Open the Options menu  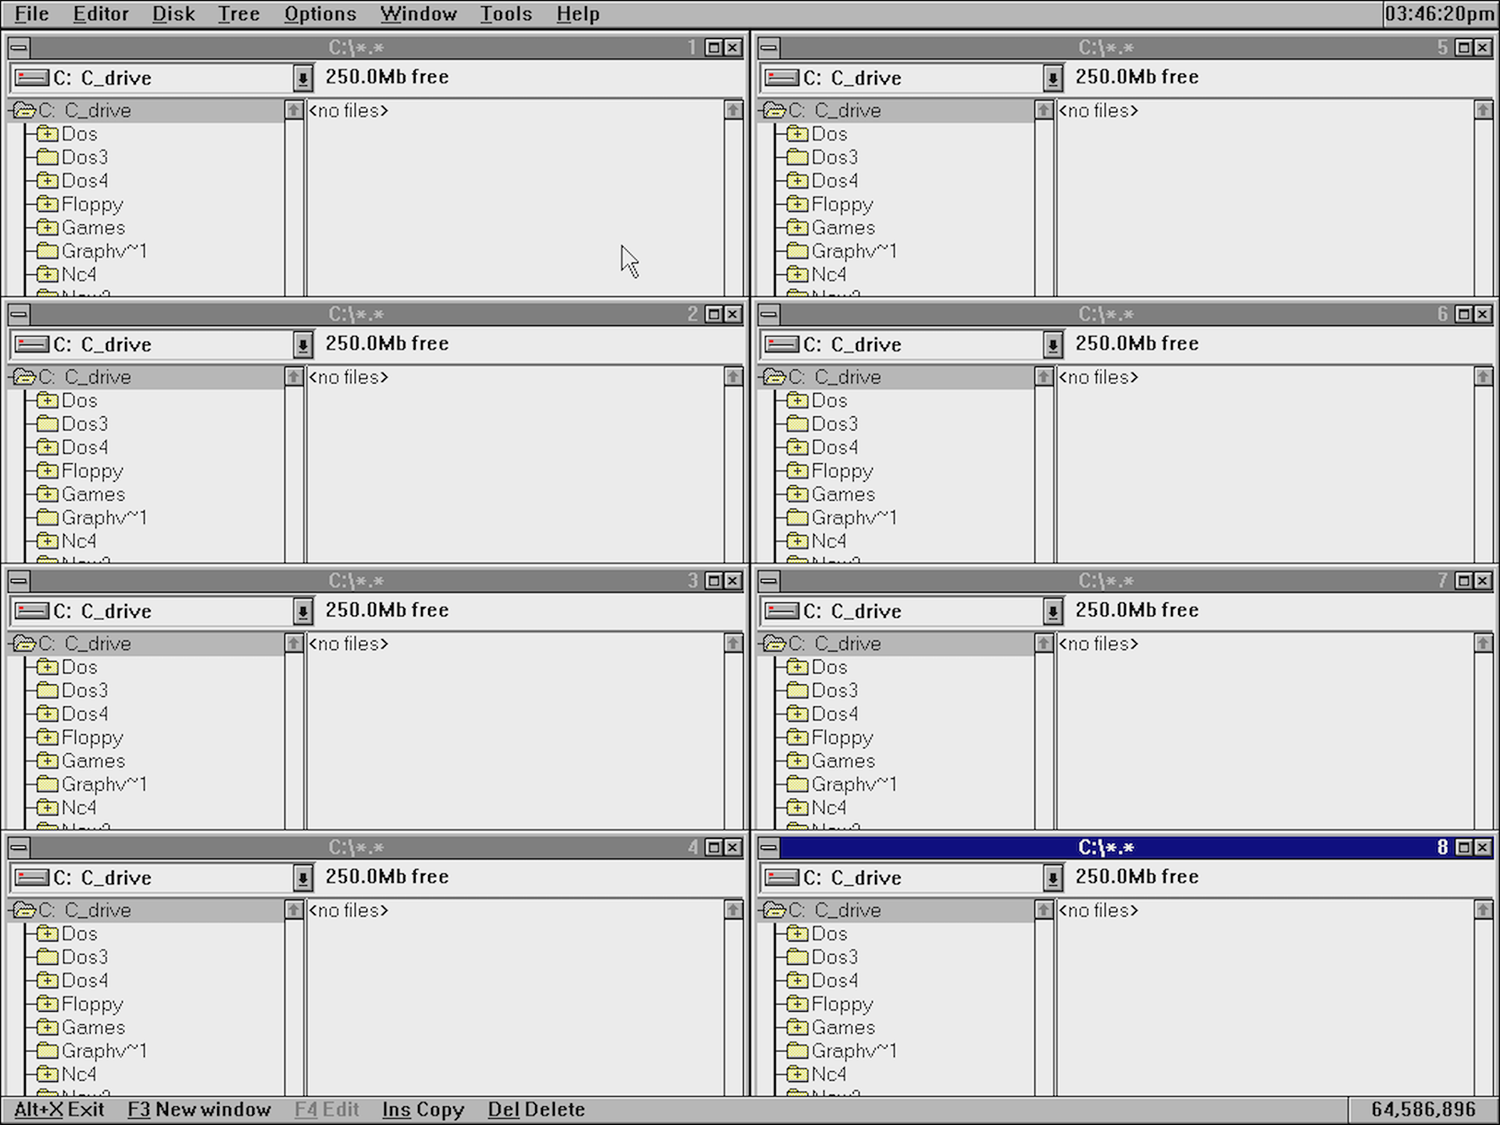(x=320, y=14)
